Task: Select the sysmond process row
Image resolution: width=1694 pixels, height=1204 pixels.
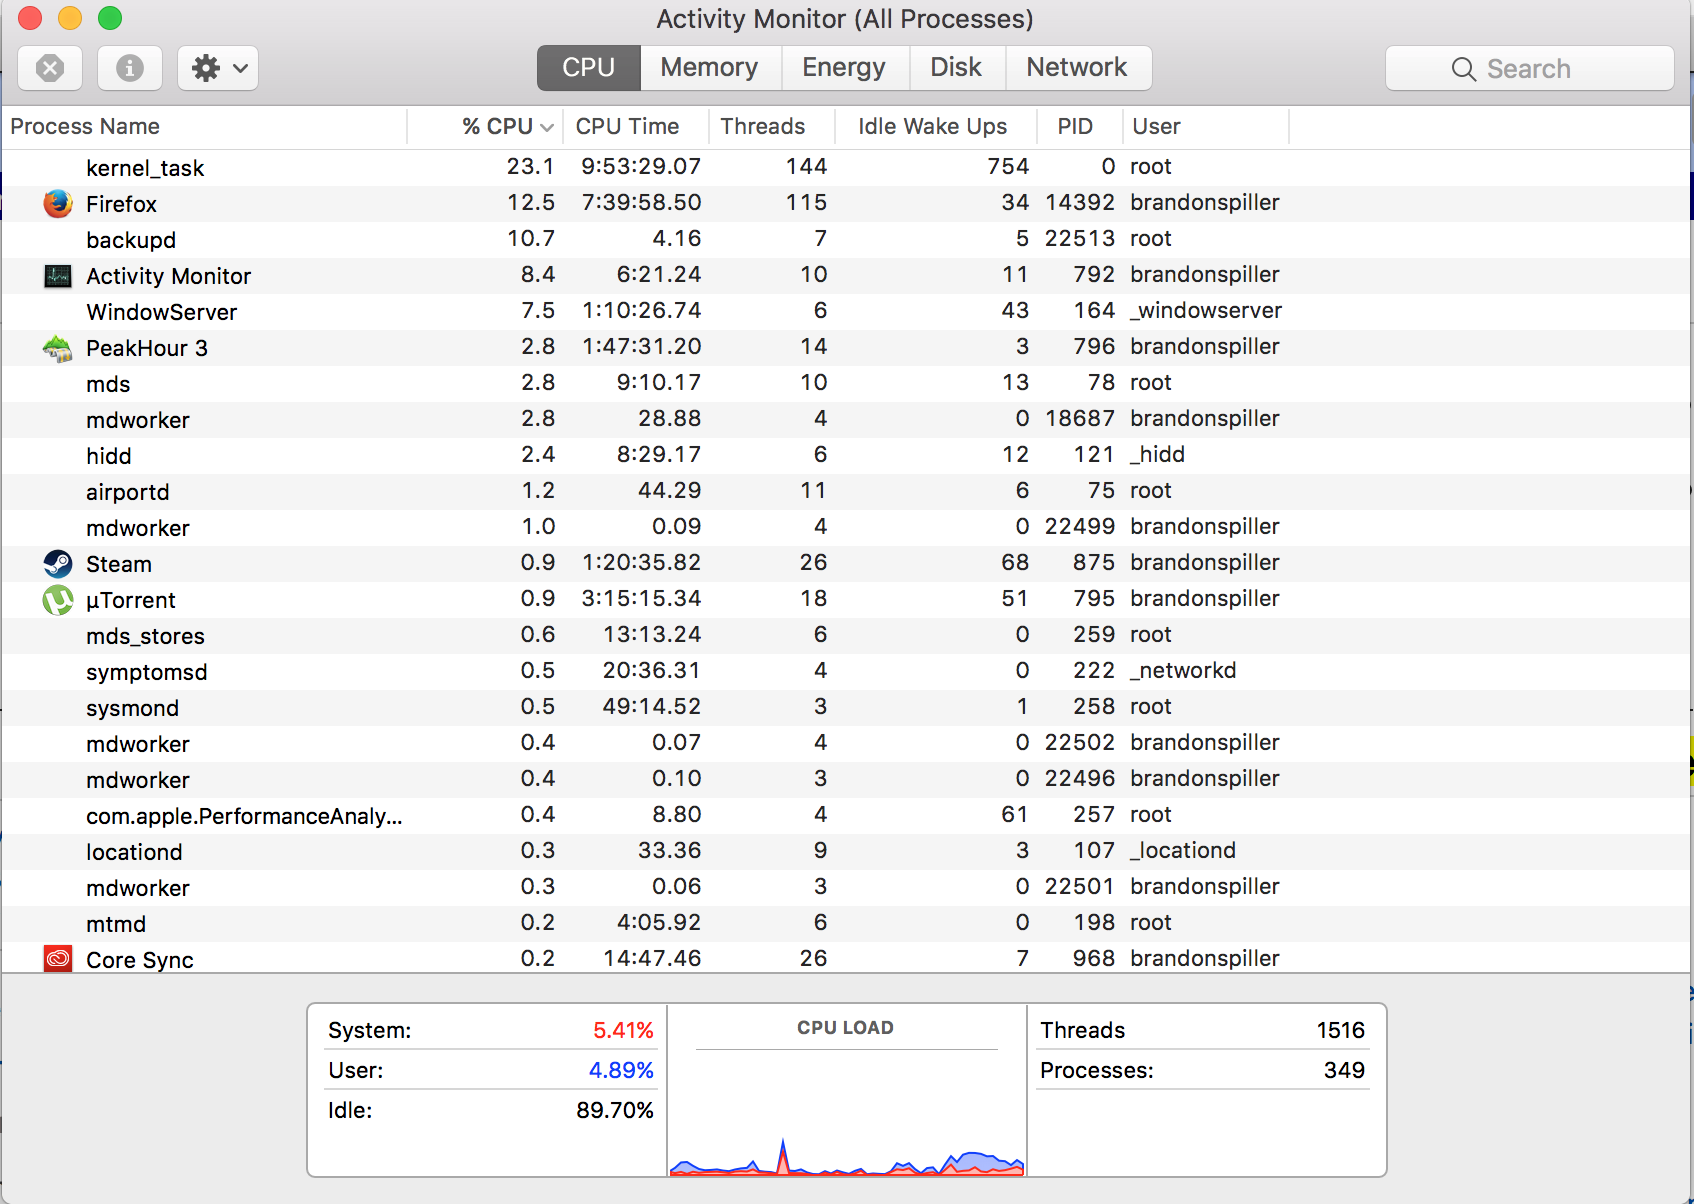Action: [846, 707]
